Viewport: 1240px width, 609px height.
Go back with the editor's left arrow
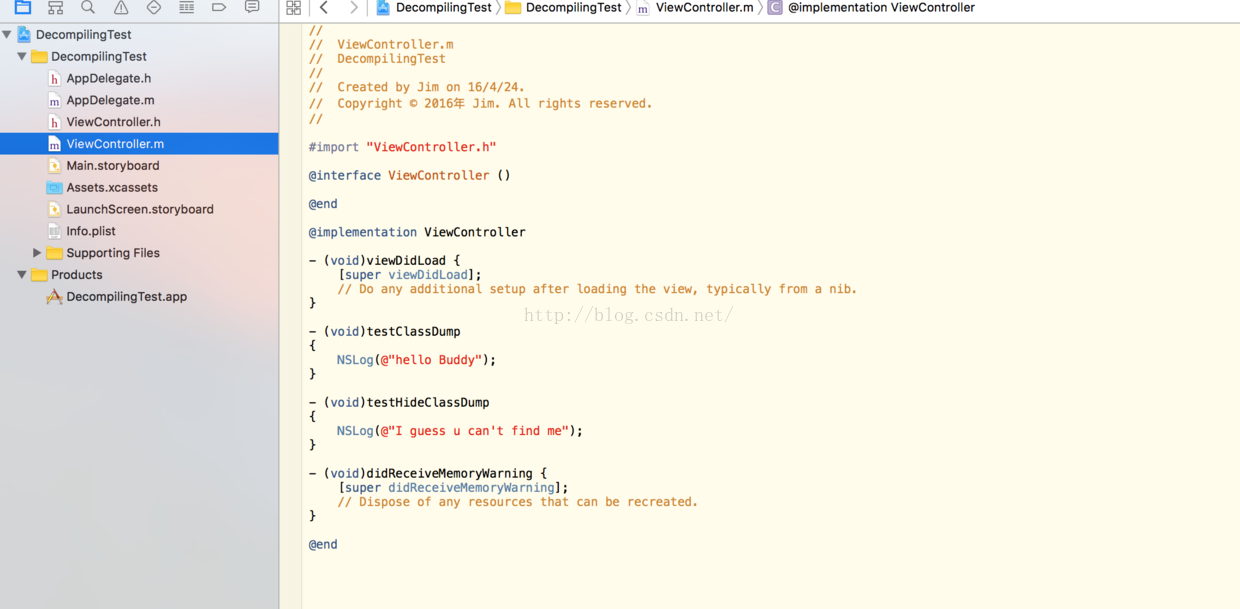click(324, 7)
